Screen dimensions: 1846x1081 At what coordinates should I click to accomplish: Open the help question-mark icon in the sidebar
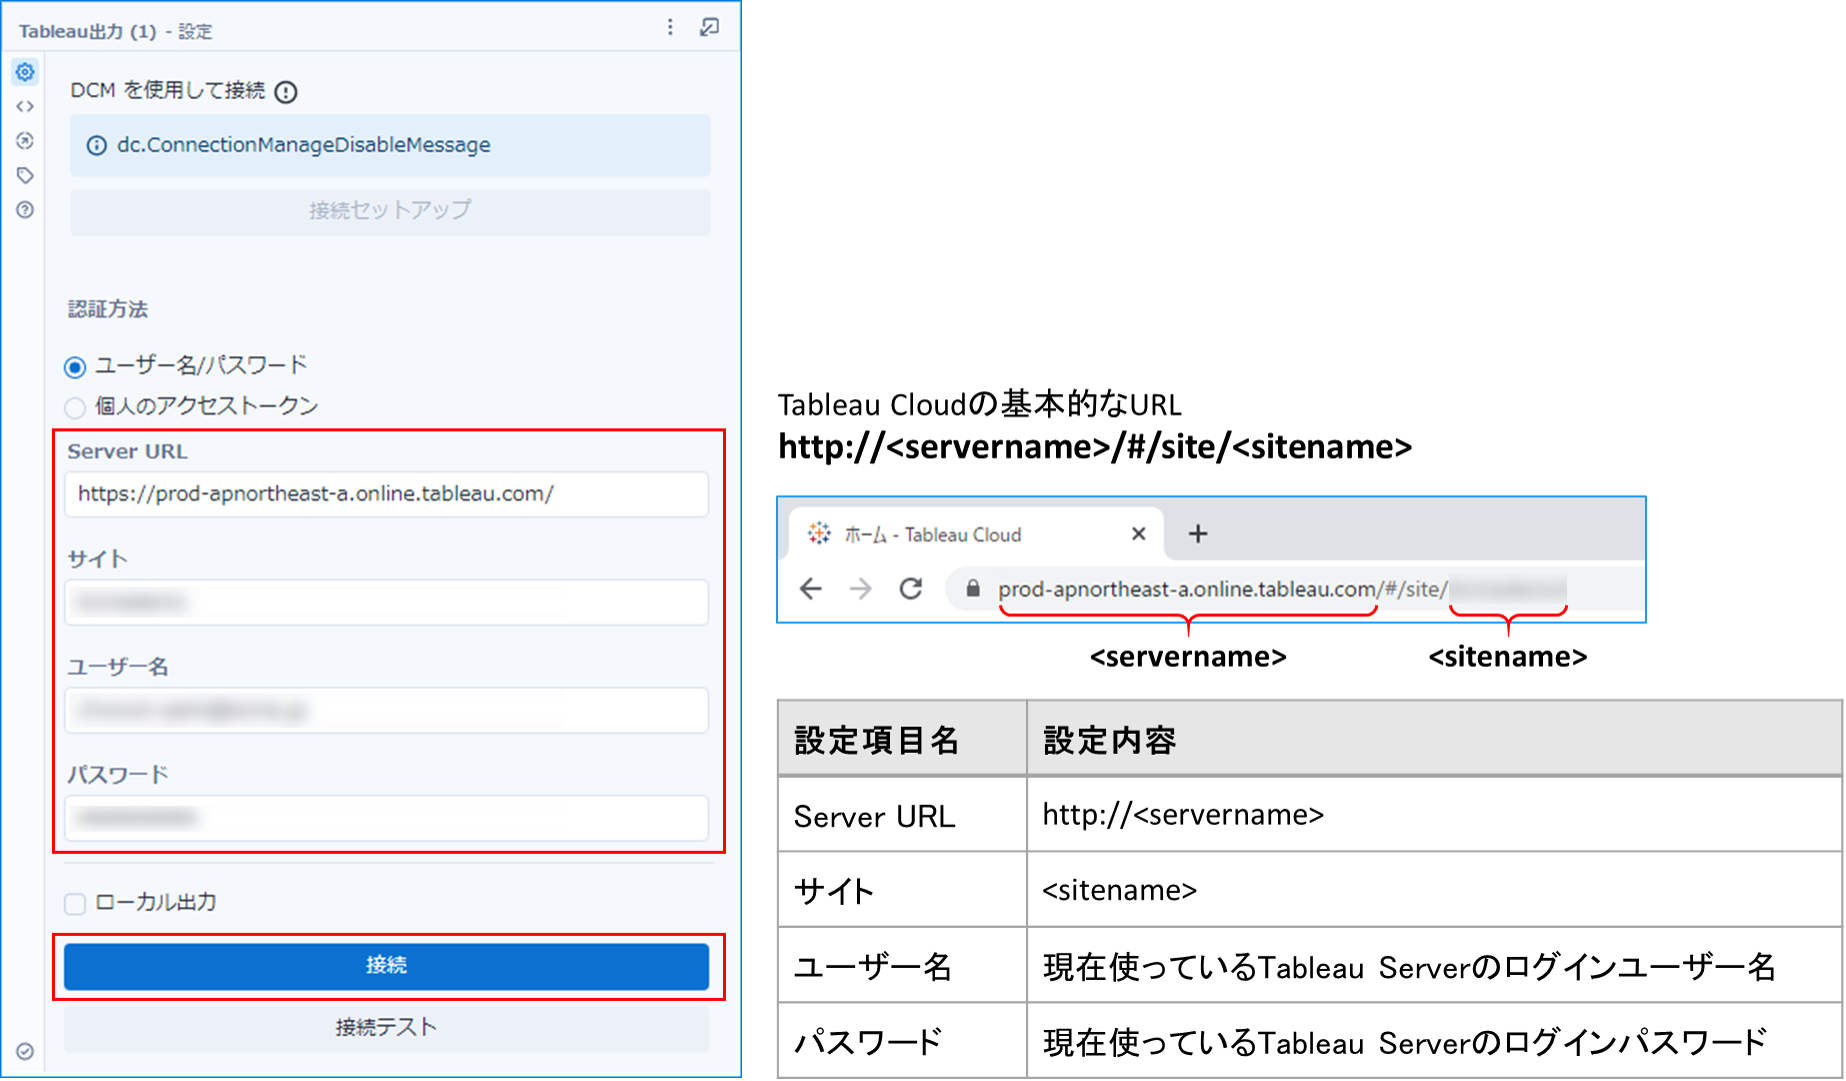coord(25,209)
